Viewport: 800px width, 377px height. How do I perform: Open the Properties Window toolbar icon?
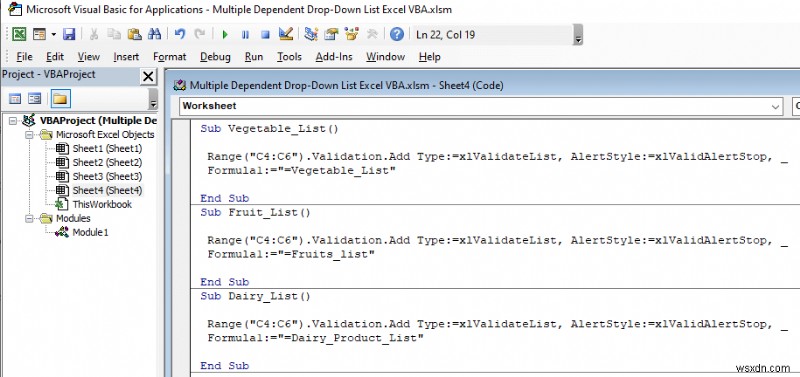click(332, 35)
